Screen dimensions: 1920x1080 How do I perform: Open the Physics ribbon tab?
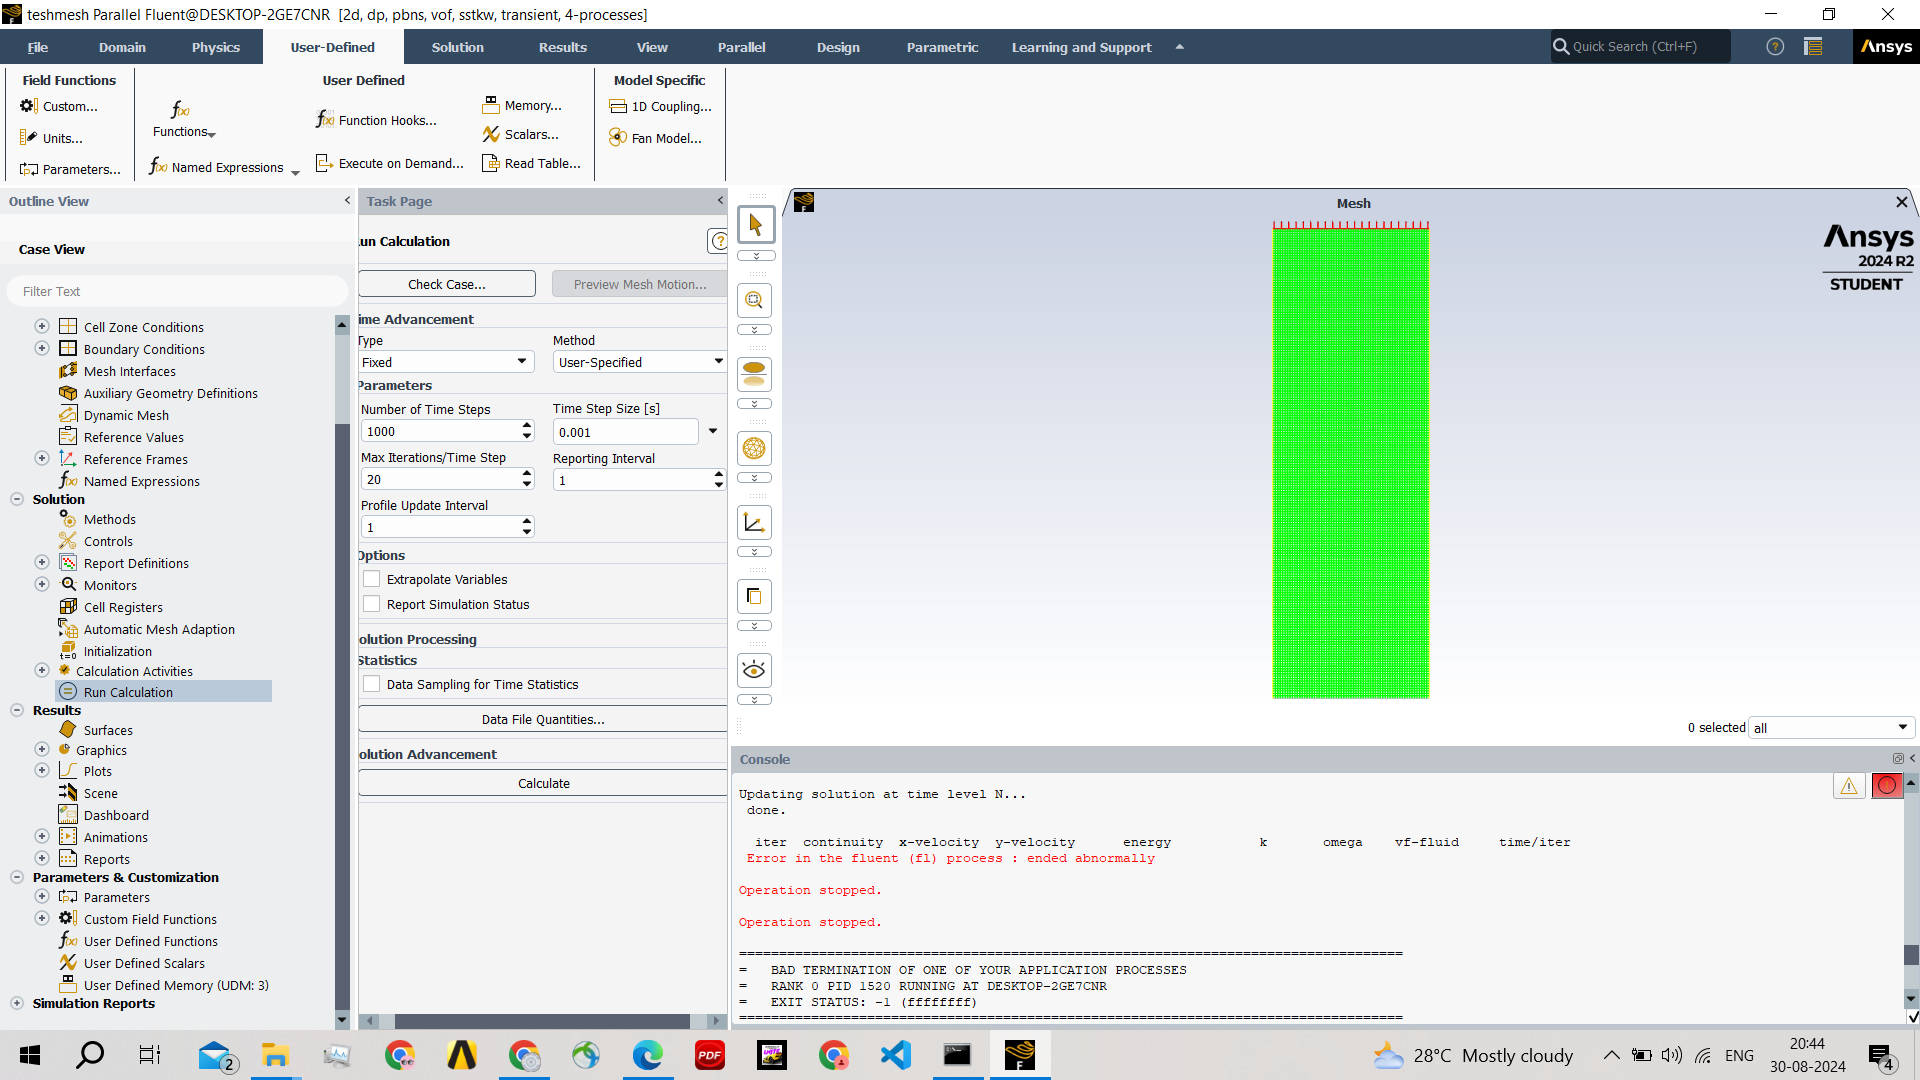(x=215, y=47)
